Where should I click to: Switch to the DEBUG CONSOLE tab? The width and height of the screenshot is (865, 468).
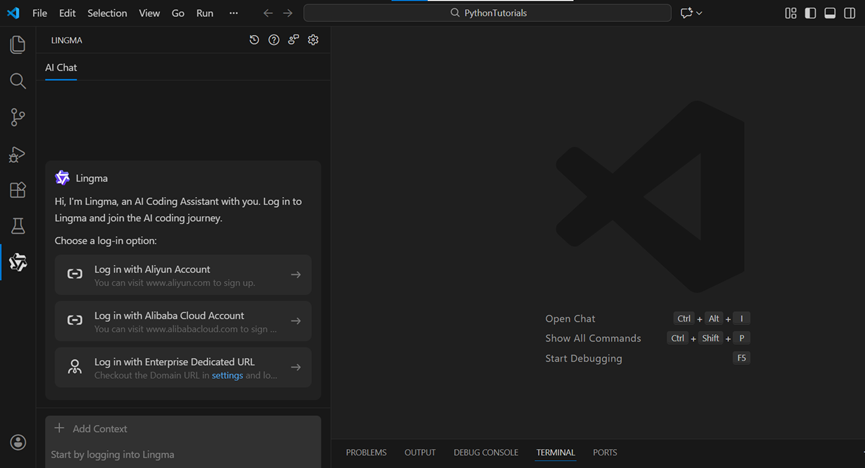pos(486,453)
